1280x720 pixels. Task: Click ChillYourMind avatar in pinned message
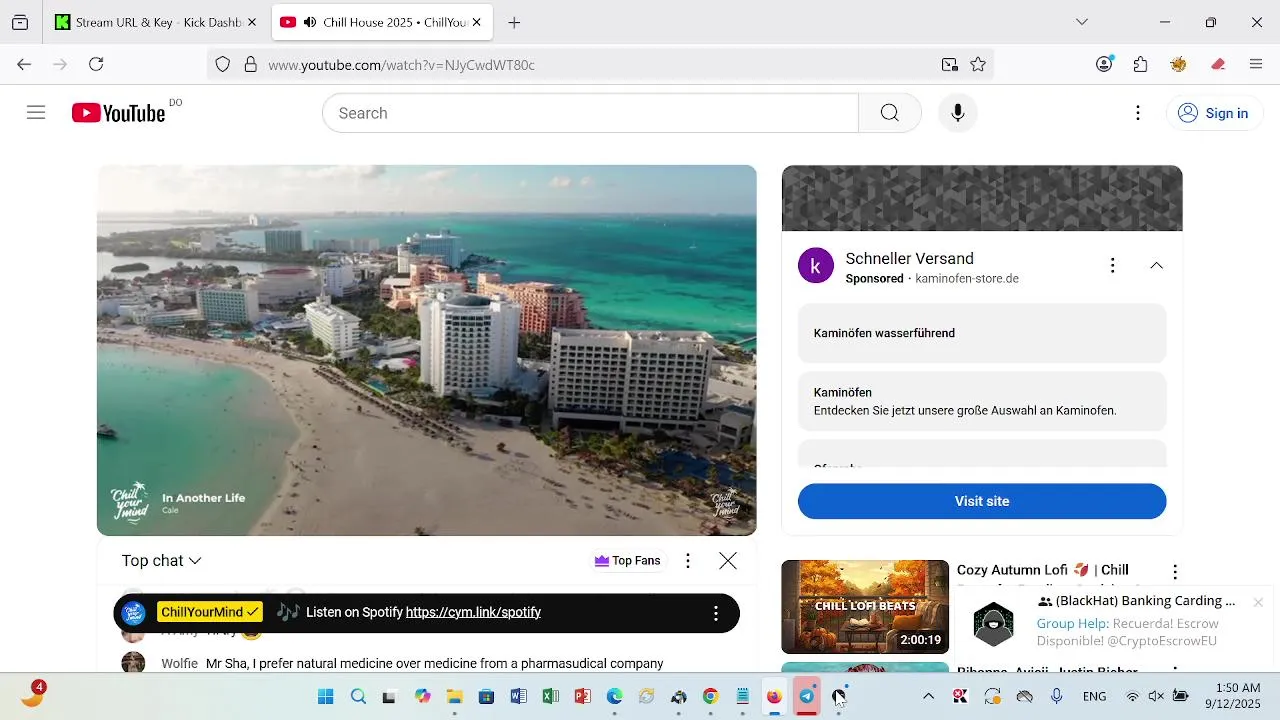pyautogui.click(x=133, y=613)
